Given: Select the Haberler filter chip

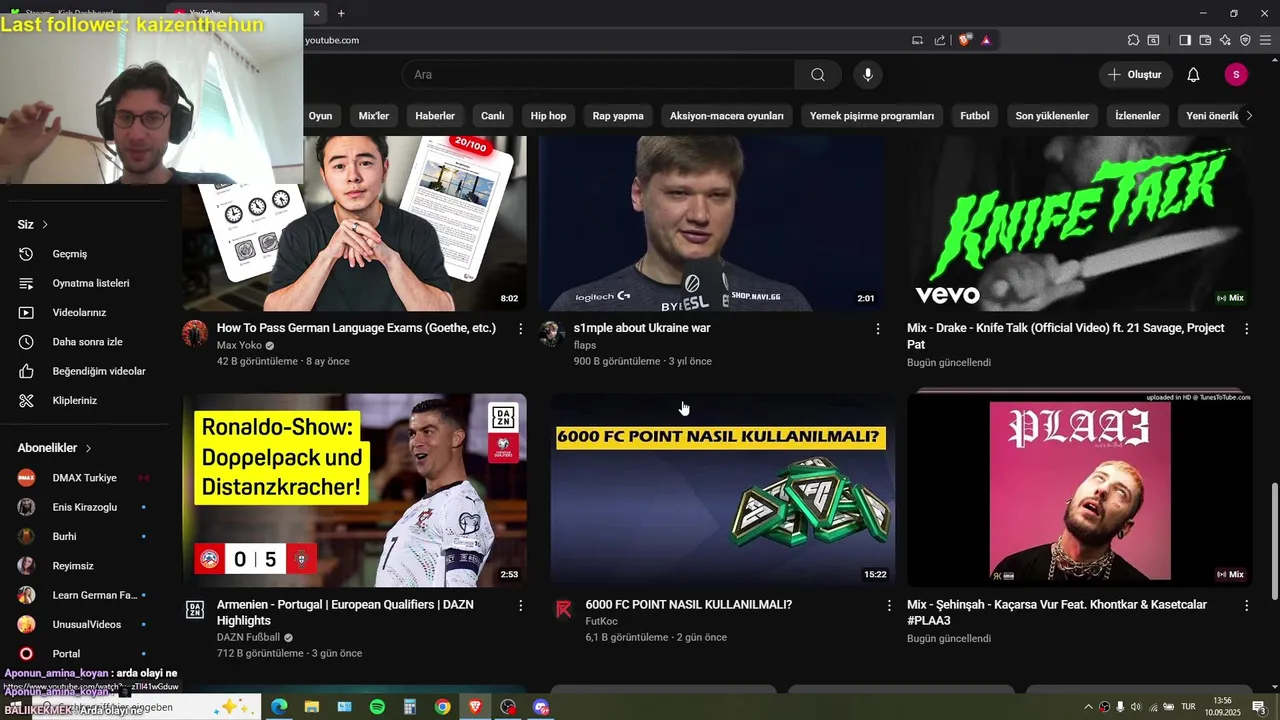Looking at the screenshot, I should click(x=435, y=116).
